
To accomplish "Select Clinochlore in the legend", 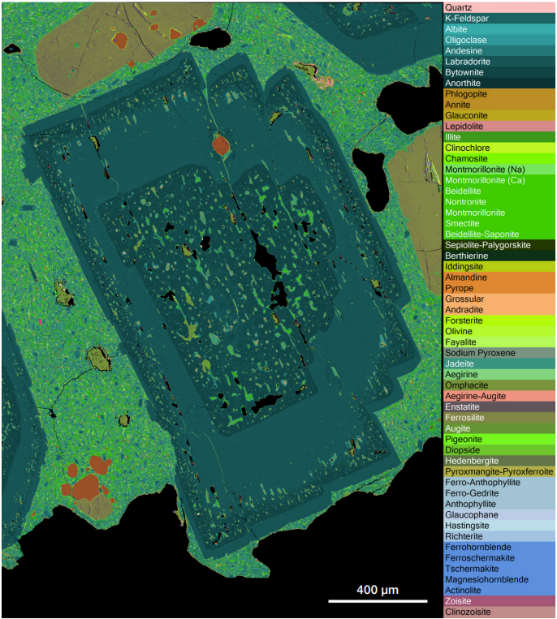I will click(x=499, y=148).
